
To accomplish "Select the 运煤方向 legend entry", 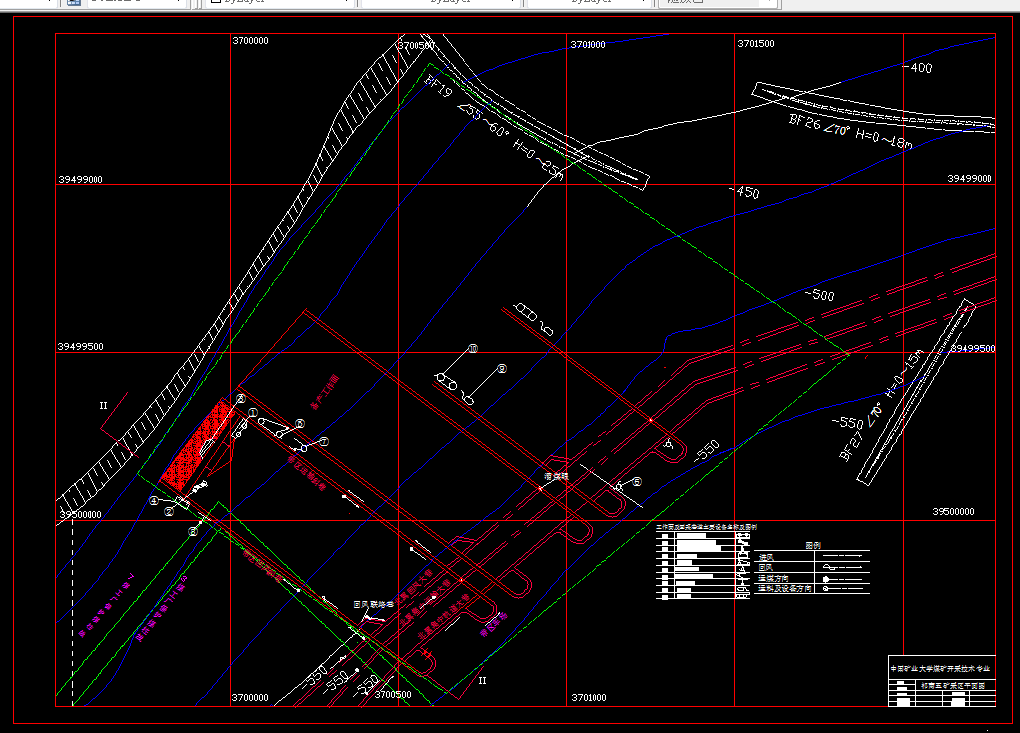I will 773,578.
